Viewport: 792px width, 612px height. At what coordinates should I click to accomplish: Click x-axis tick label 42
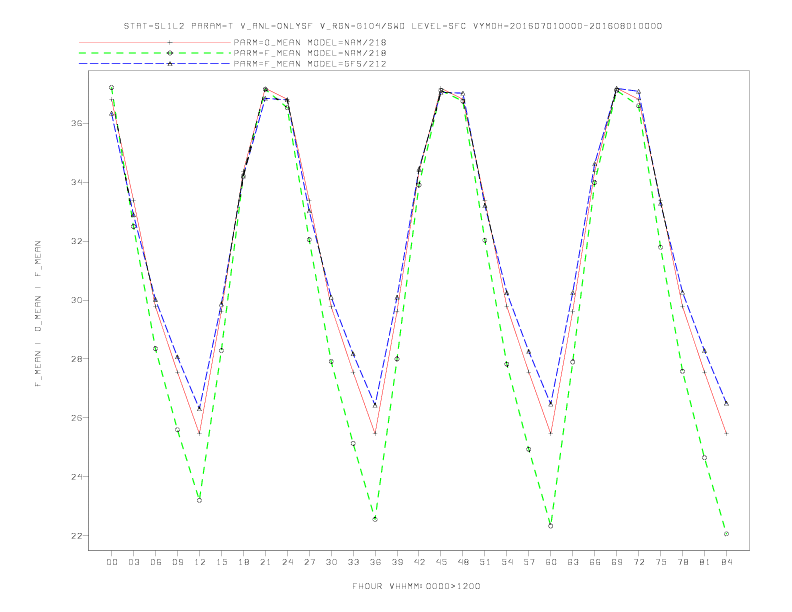click(x=419, y=562)
